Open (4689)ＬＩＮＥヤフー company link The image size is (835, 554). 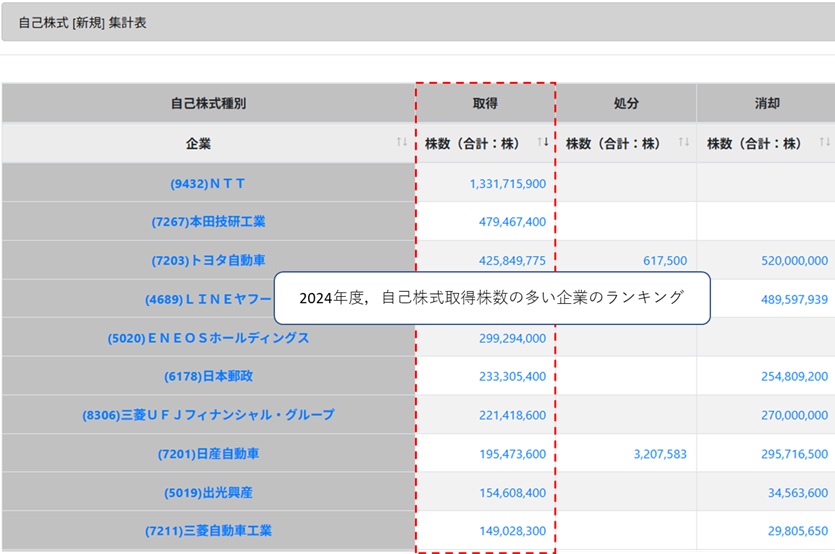(208, 299)
